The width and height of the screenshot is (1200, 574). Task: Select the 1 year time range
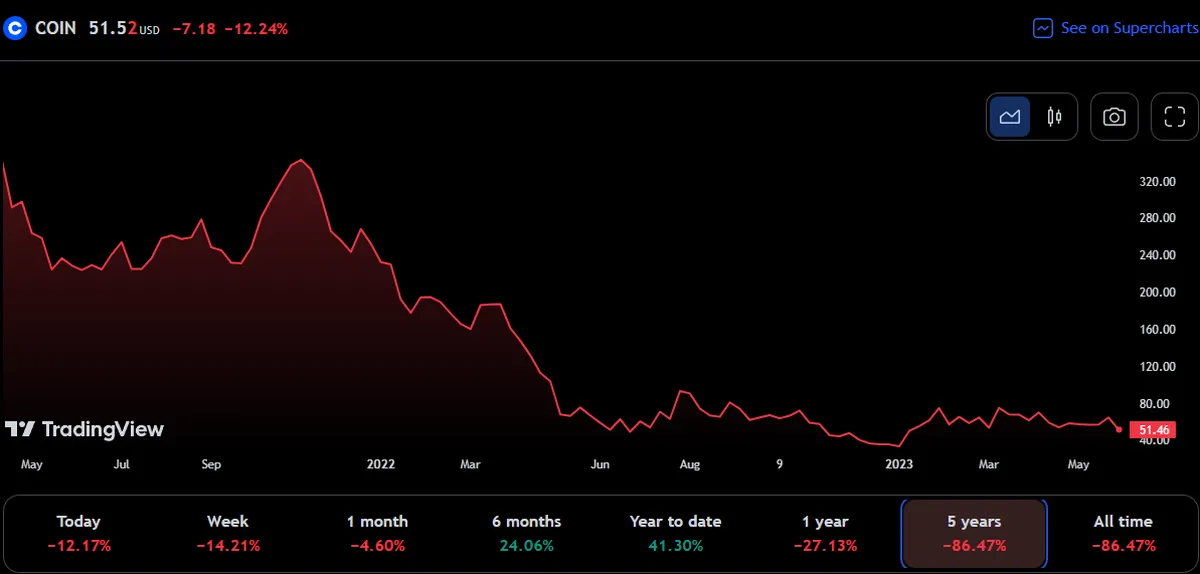[x=824, y=533]
